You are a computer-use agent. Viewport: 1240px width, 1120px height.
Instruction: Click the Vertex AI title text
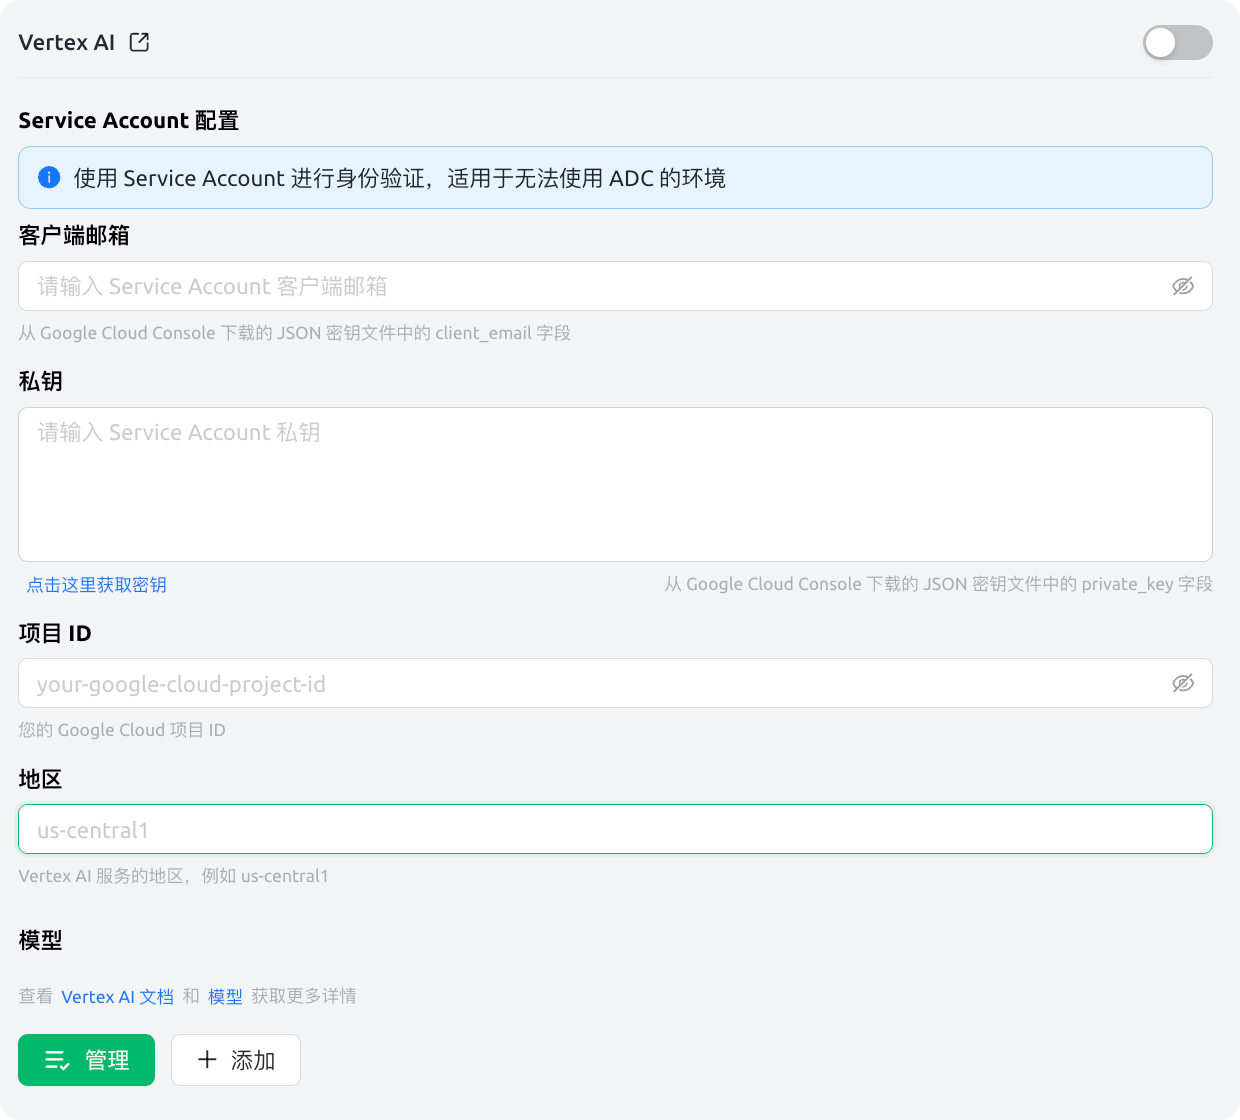67,42
